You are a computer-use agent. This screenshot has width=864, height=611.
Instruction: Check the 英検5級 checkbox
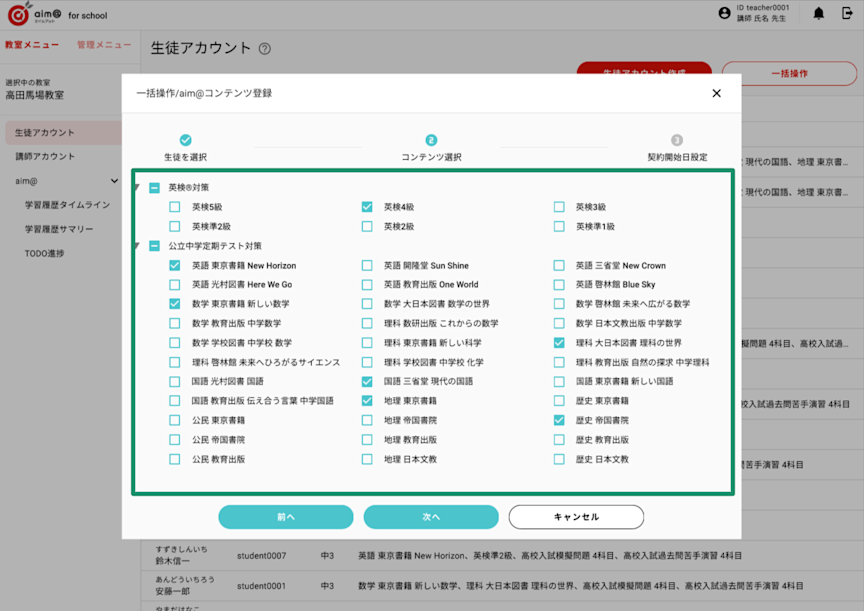pyautogui.click(x=175, y=207)
